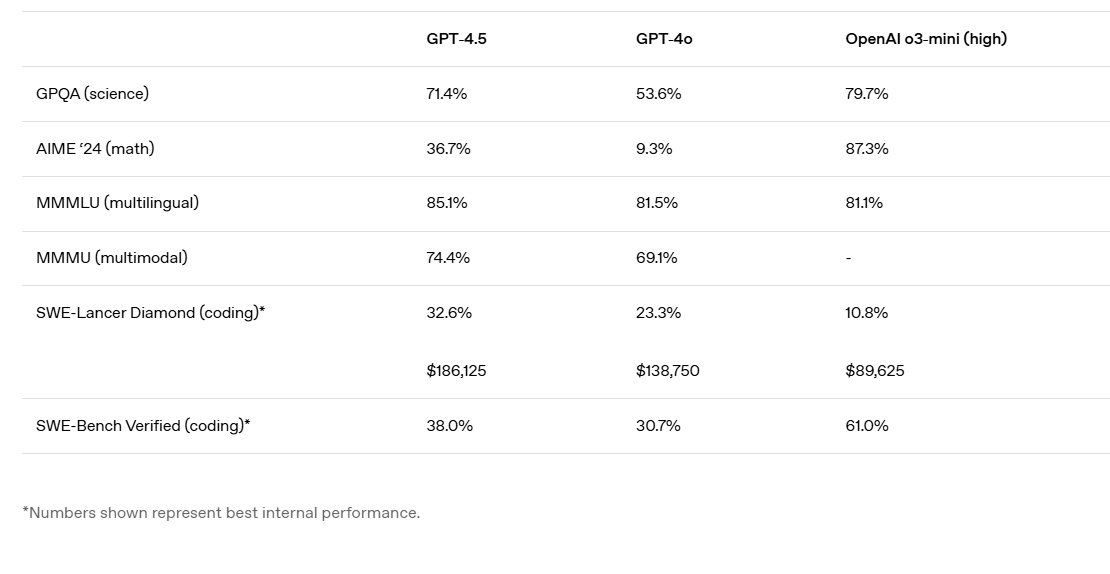Click the $186,125 earnings value
Image resolution: width=1110 pixels, height=574 pixels.
456,371
